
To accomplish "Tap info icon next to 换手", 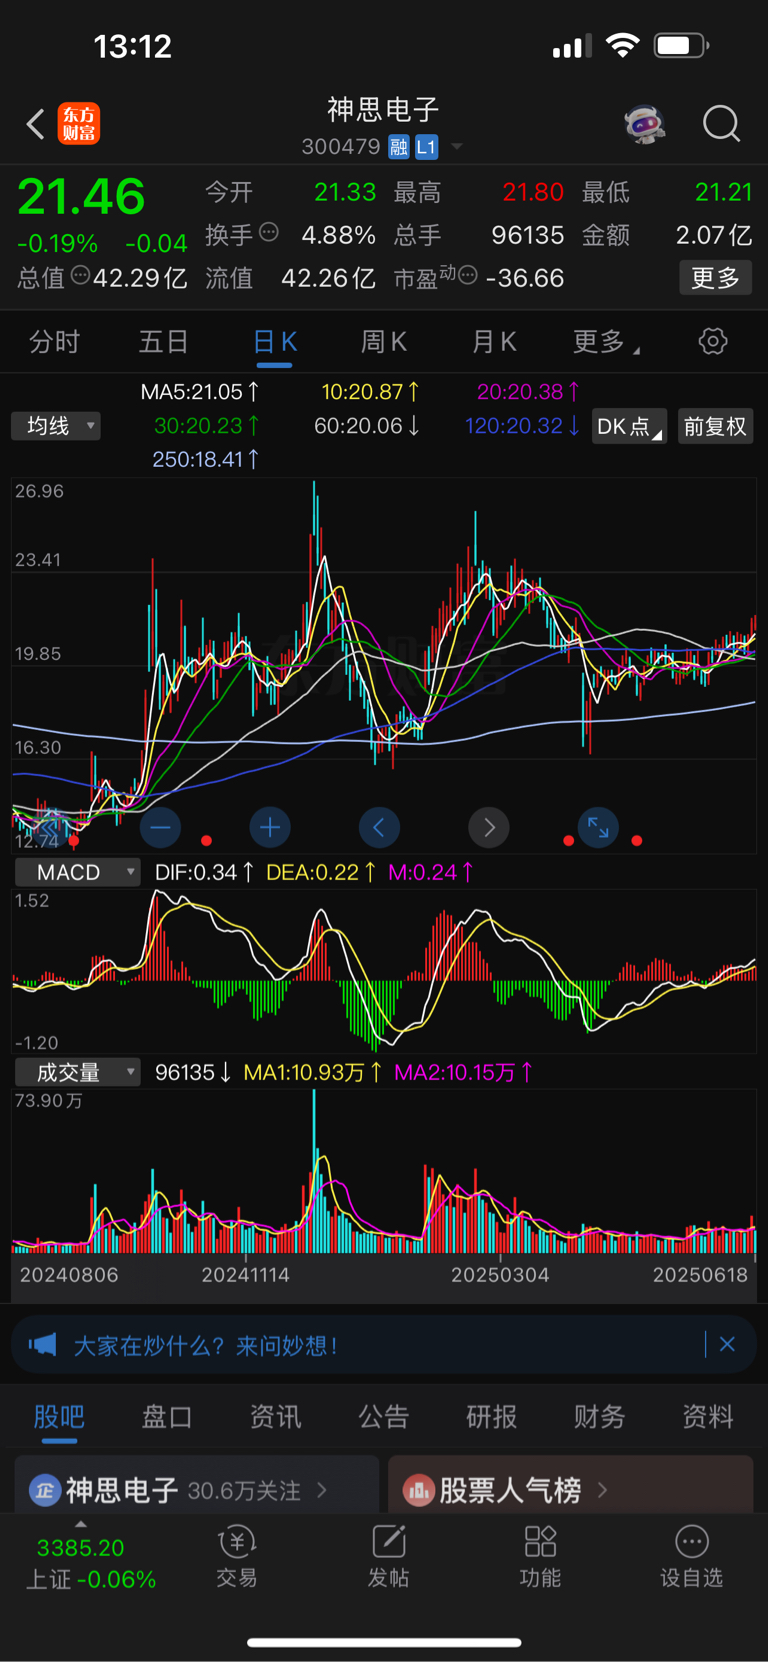I will tap(269, 233).
